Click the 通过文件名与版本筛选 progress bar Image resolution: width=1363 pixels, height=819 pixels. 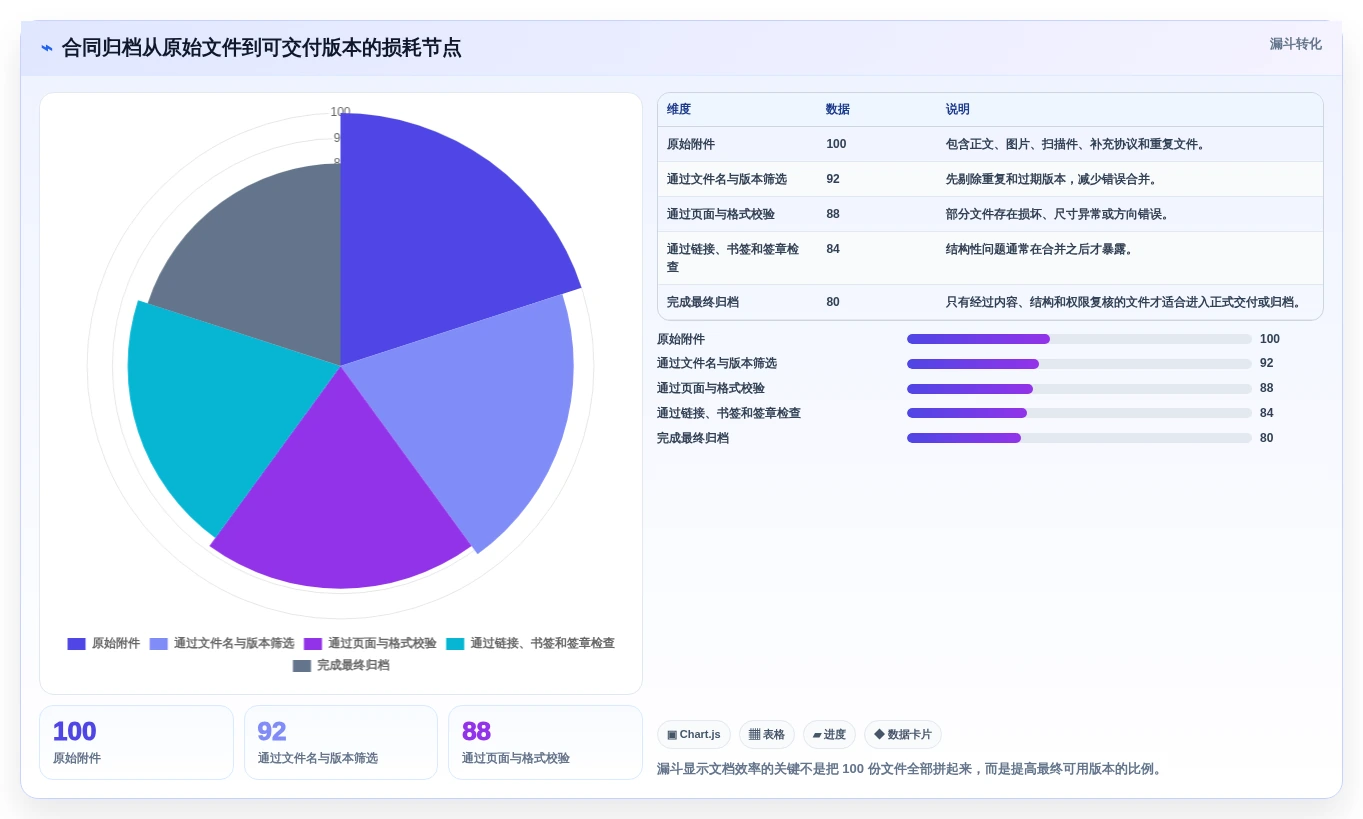[x=1079, y=364]
